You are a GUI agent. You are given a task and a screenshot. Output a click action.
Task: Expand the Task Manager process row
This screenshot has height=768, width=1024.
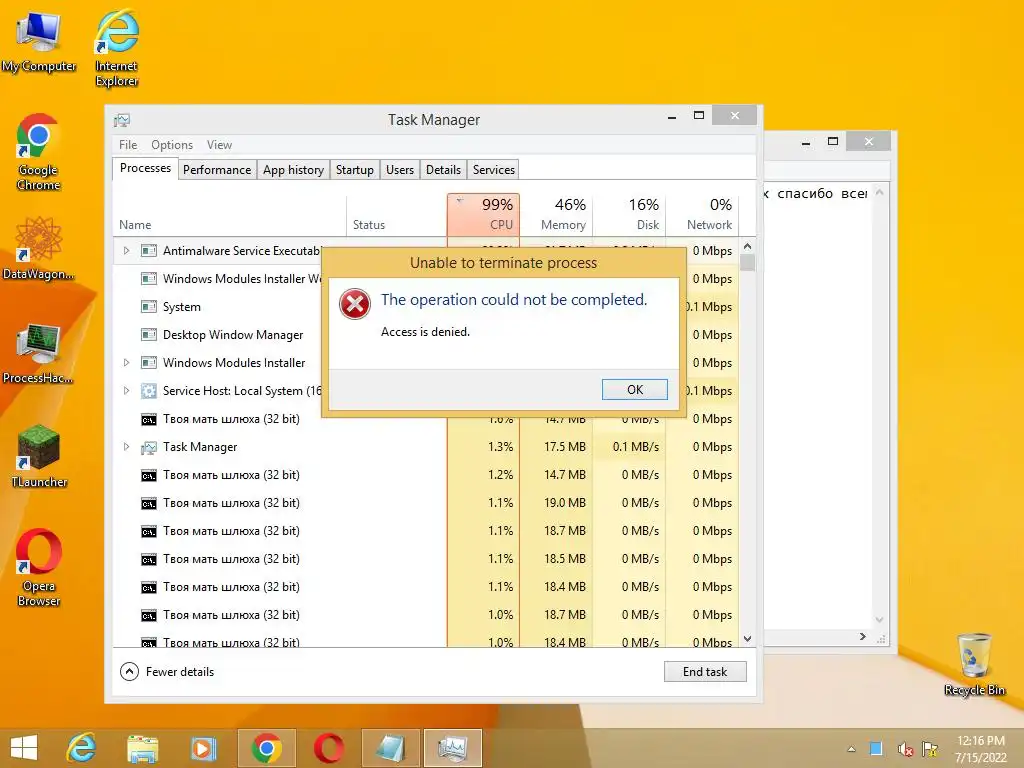(126, 447)
